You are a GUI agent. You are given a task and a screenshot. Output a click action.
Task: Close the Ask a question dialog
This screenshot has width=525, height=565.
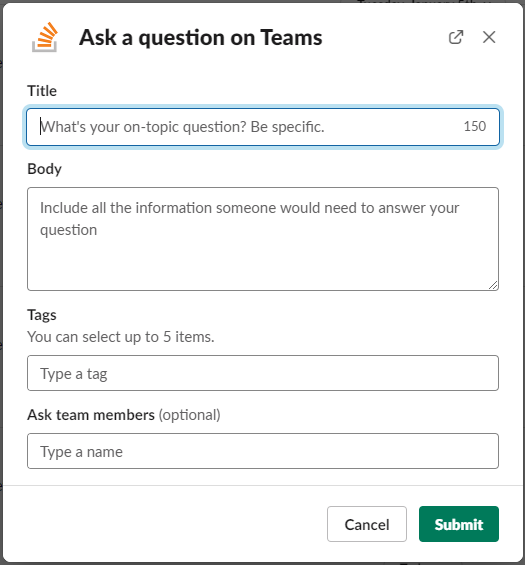(489, 37)
